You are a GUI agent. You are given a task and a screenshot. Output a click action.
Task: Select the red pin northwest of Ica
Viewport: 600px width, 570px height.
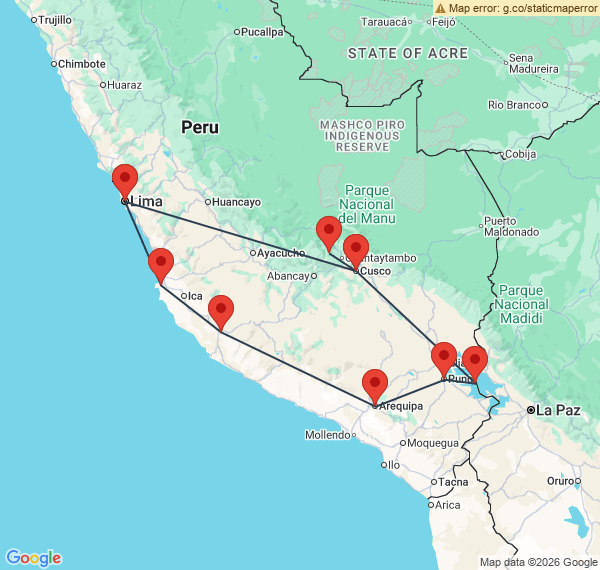(160, 266)
